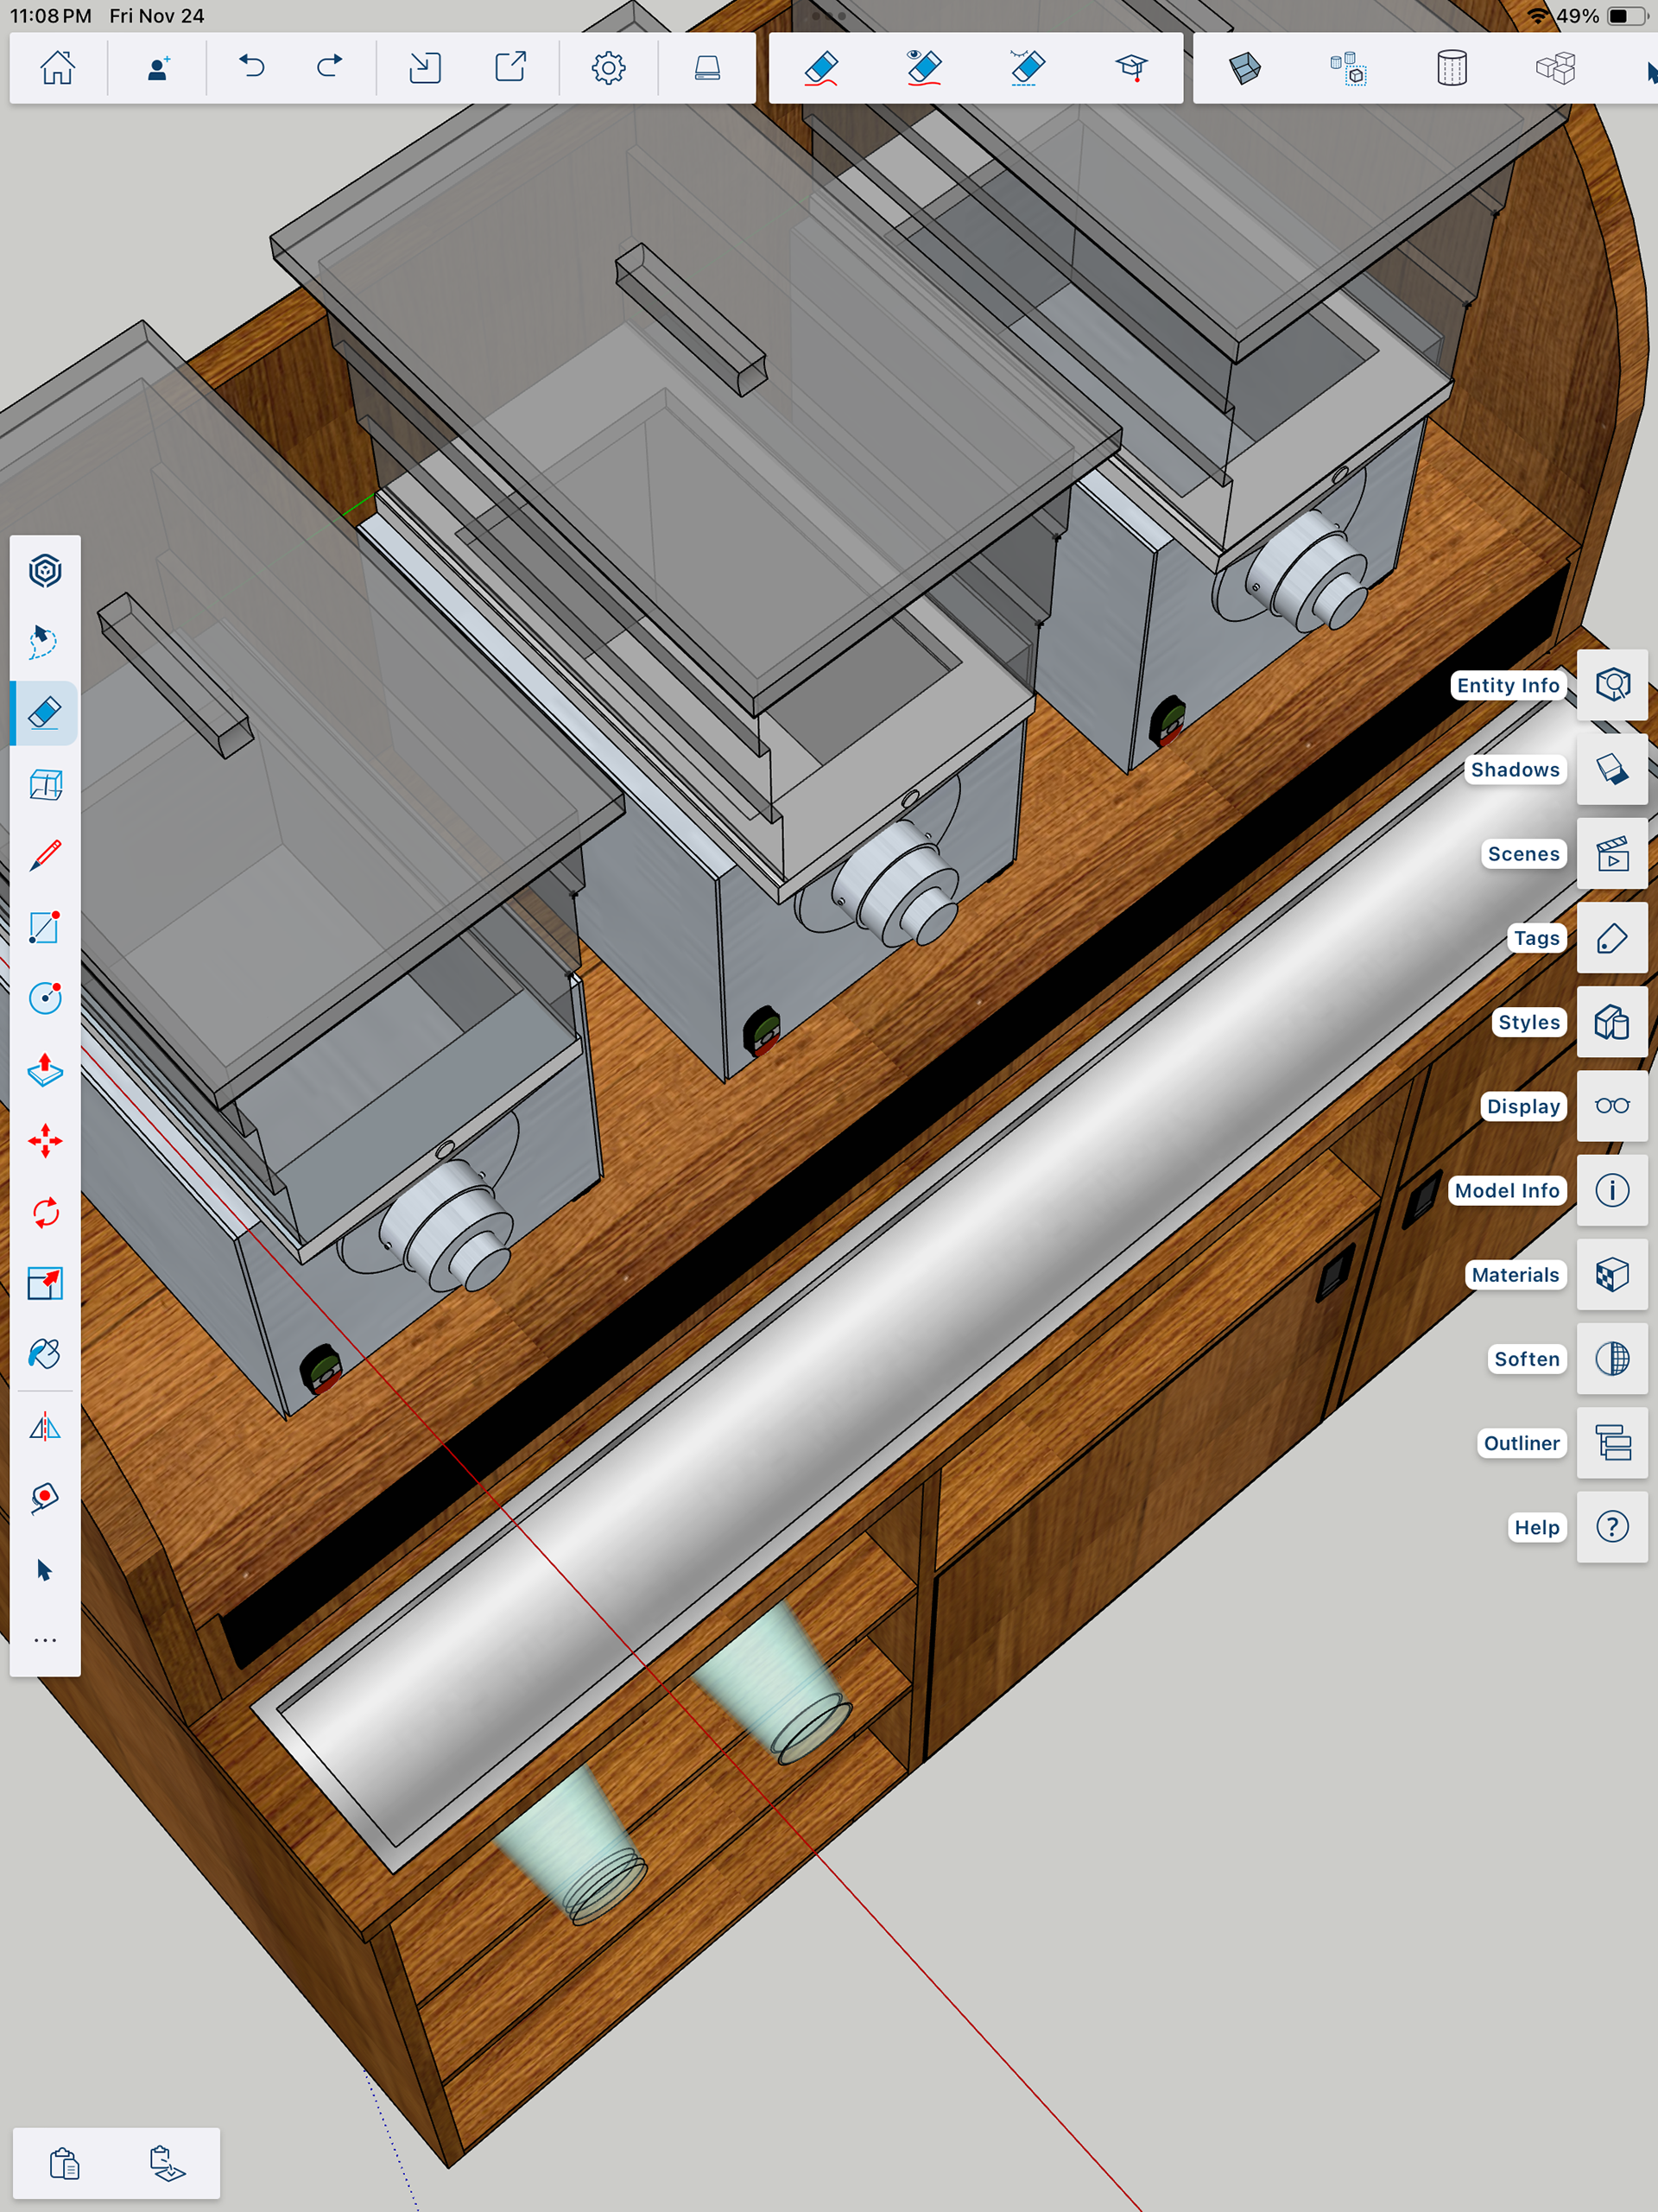
Task: Select the Paint Bucket tool
Action: pyautogui.click(x=45, y=1354)
